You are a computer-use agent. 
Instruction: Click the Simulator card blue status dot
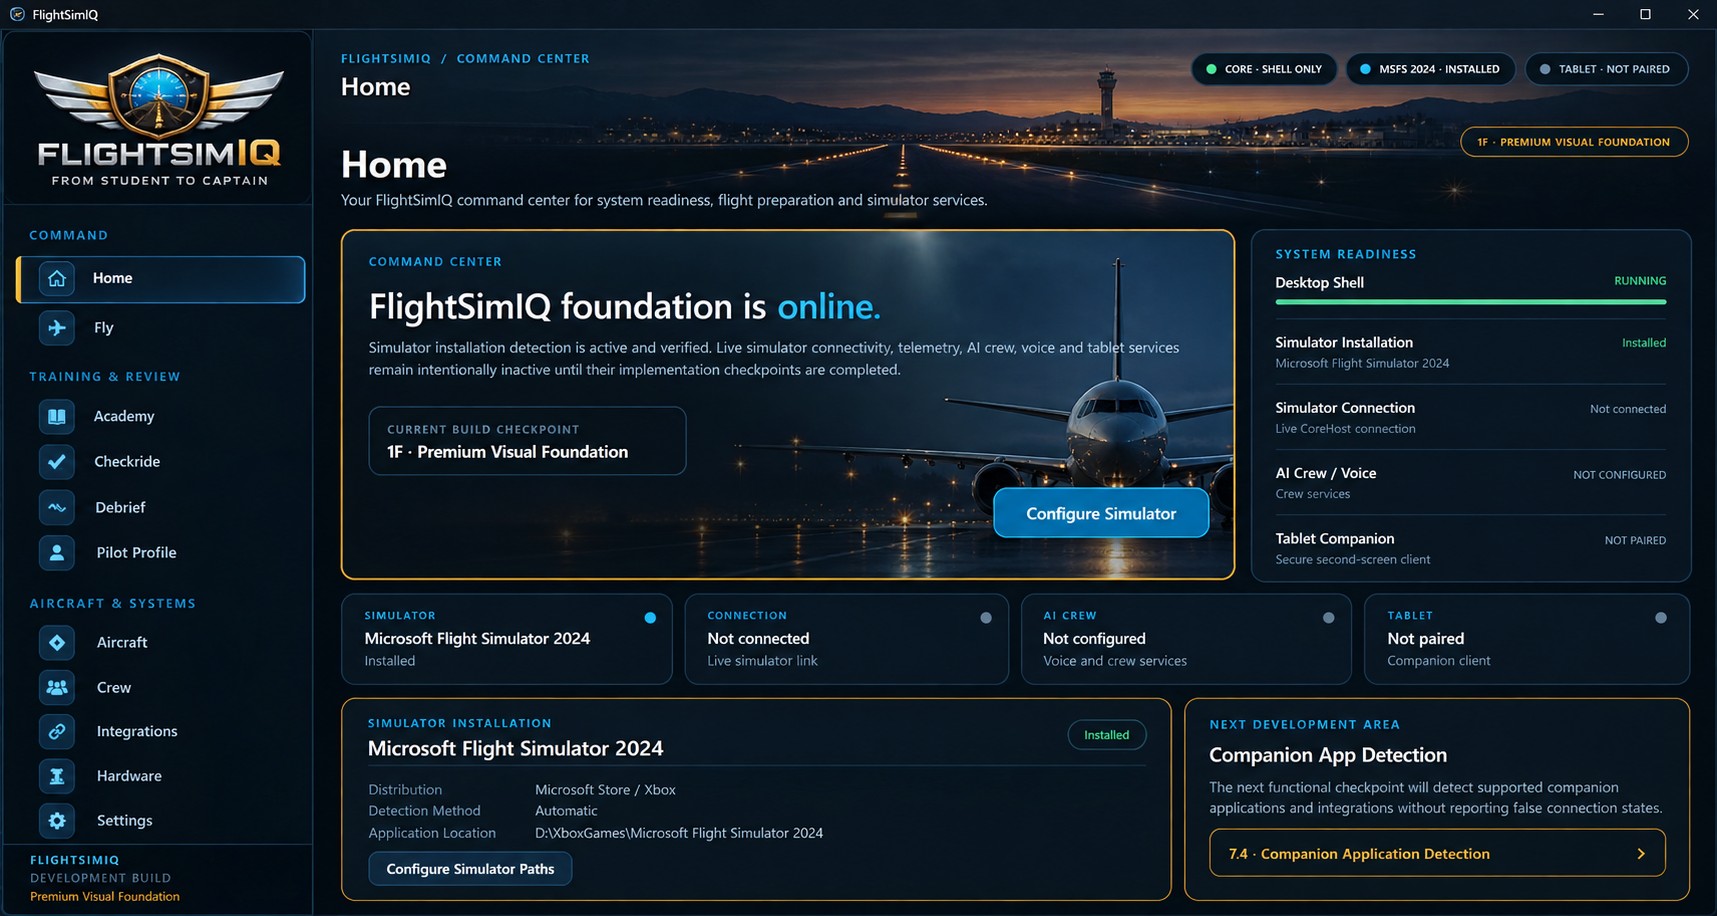(x=650, y=618)
